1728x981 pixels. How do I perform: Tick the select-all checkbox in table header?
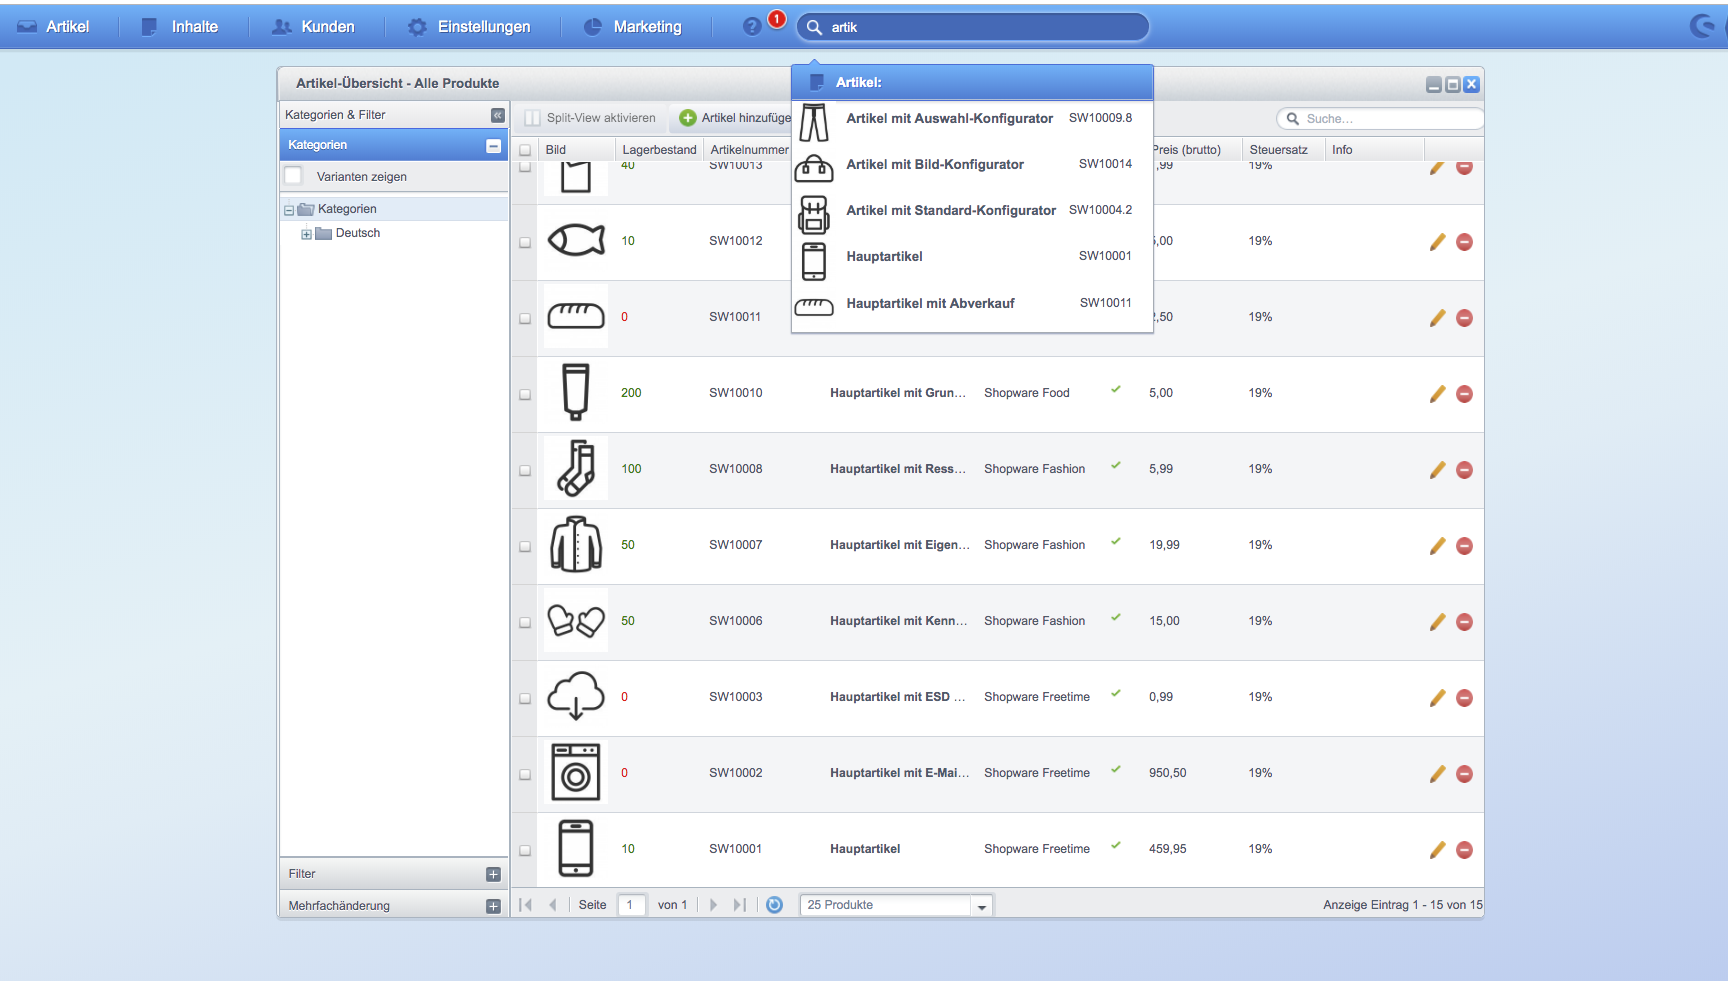(x=525, y=150)
